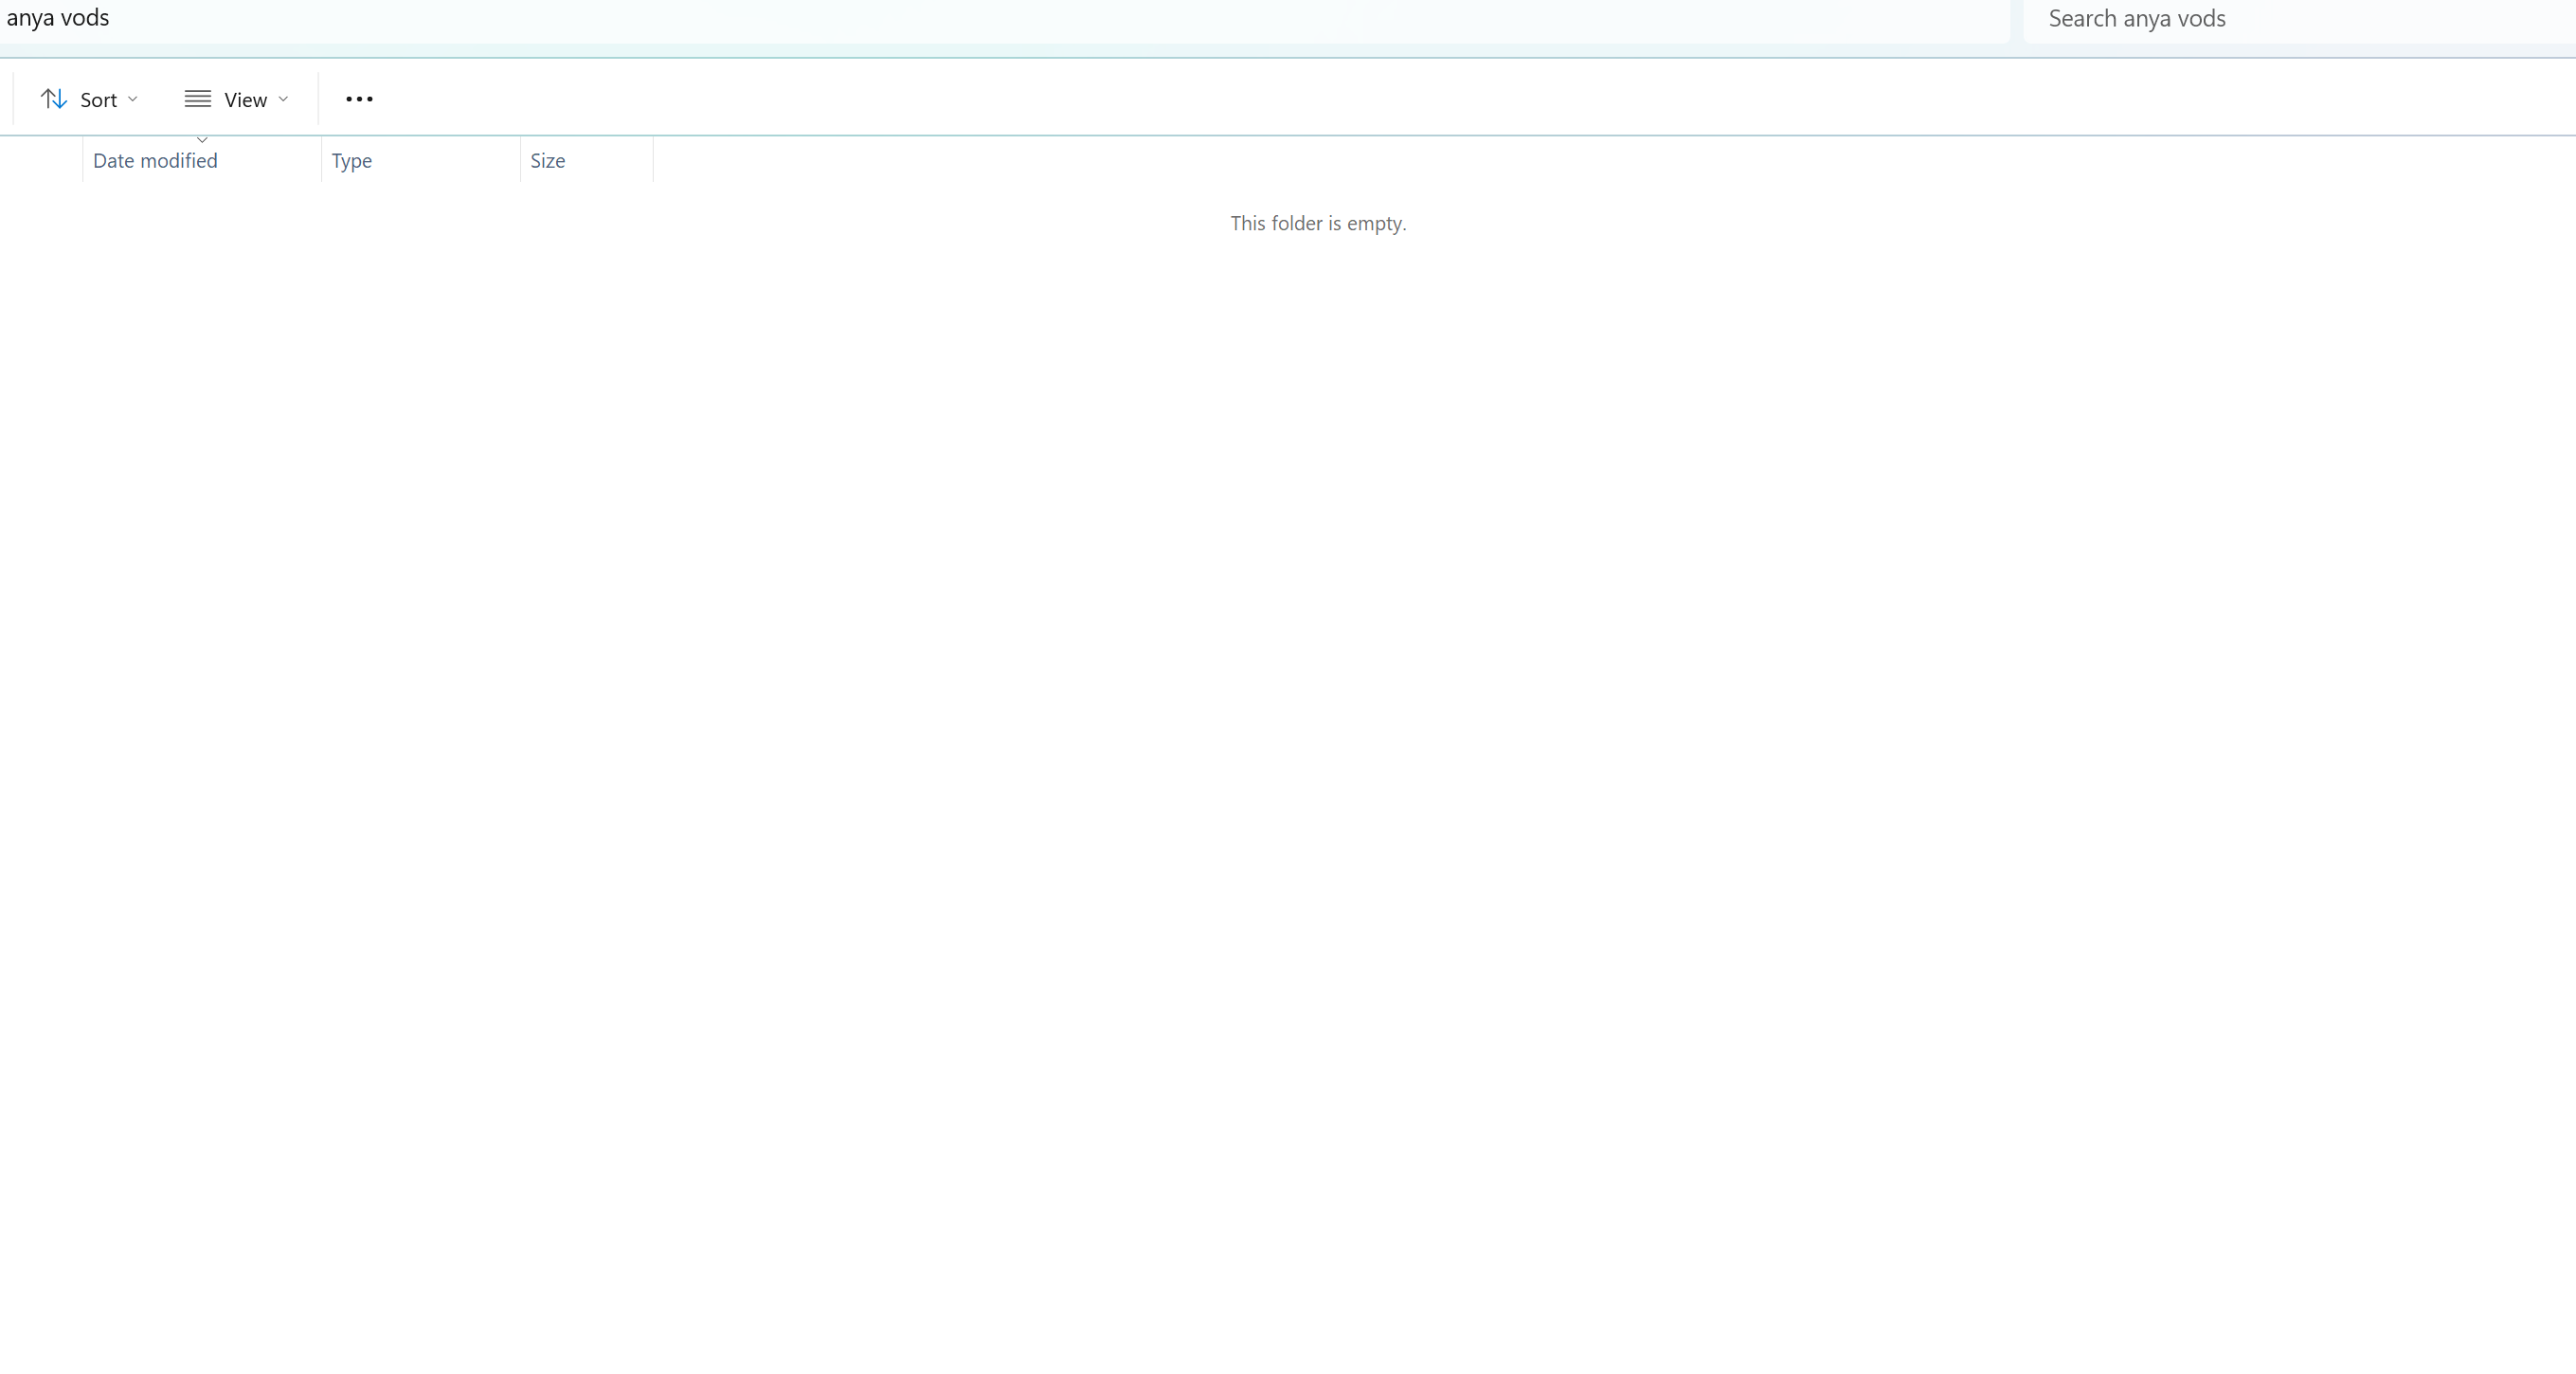The width and height of the screenshot is (2576, 1374).
Task: Click the Search anya vods field
Action: (2299, 19)
